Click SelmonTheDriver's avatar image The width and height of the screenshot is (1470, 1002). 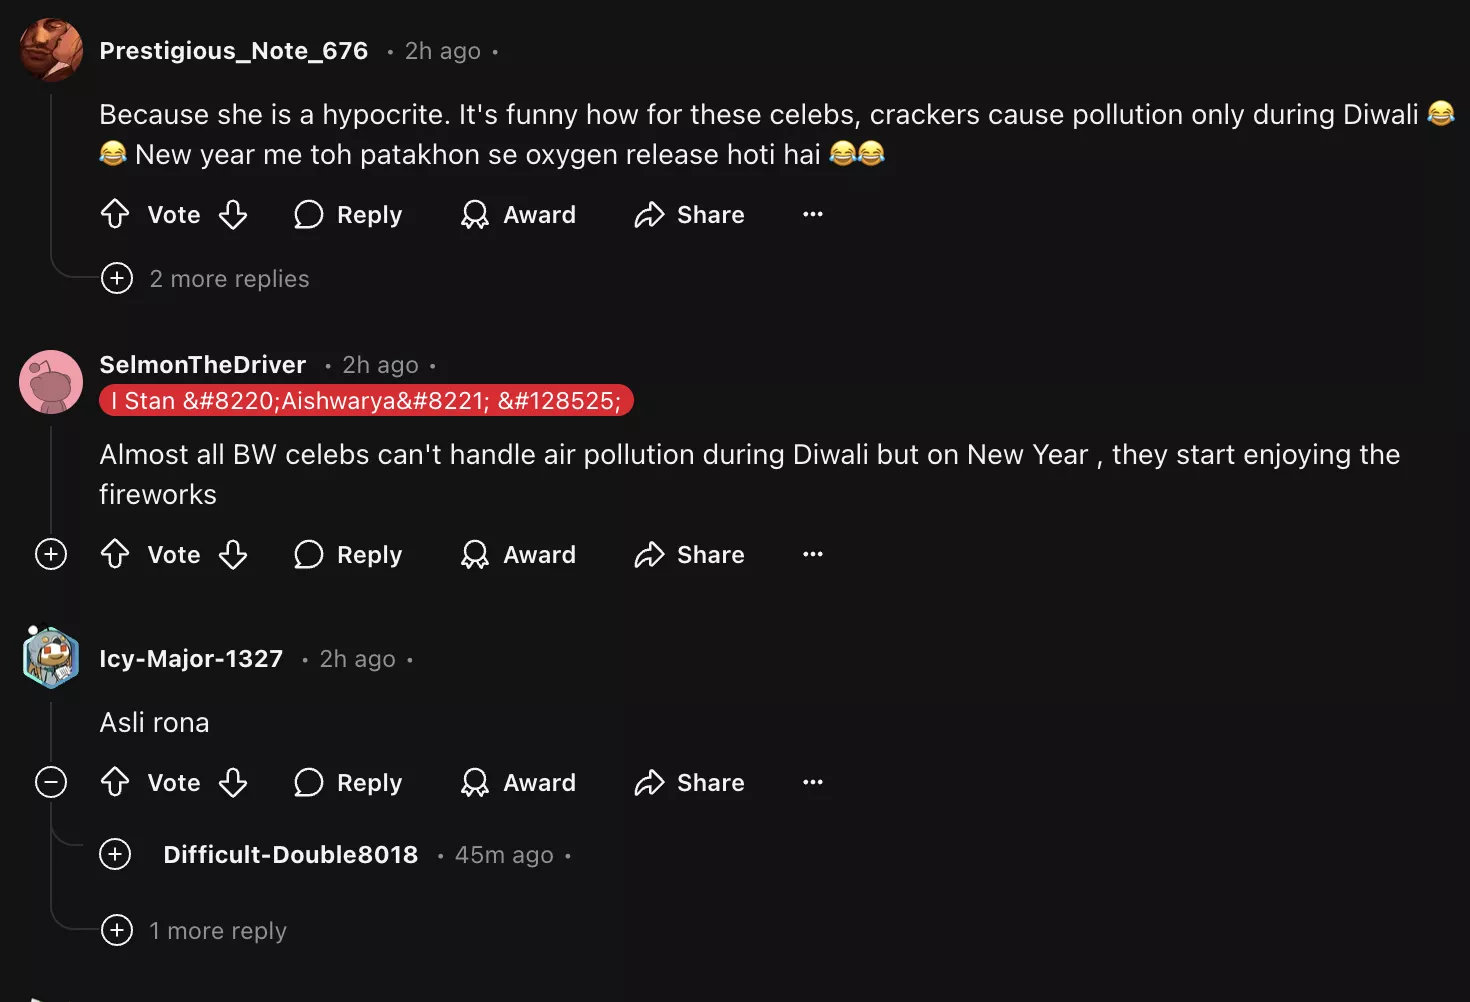[x=51, y=382]
